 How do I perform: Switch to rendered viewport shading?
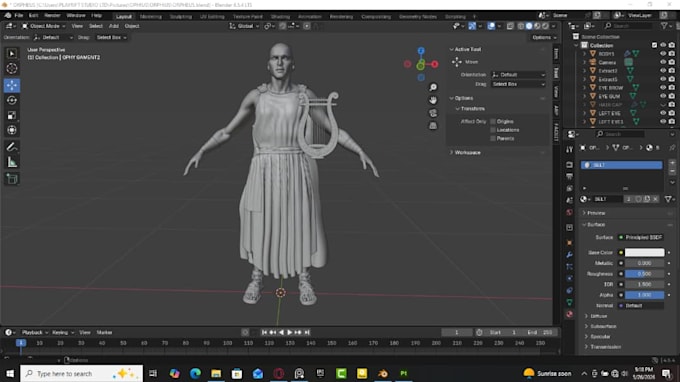(x=546, y=26)
